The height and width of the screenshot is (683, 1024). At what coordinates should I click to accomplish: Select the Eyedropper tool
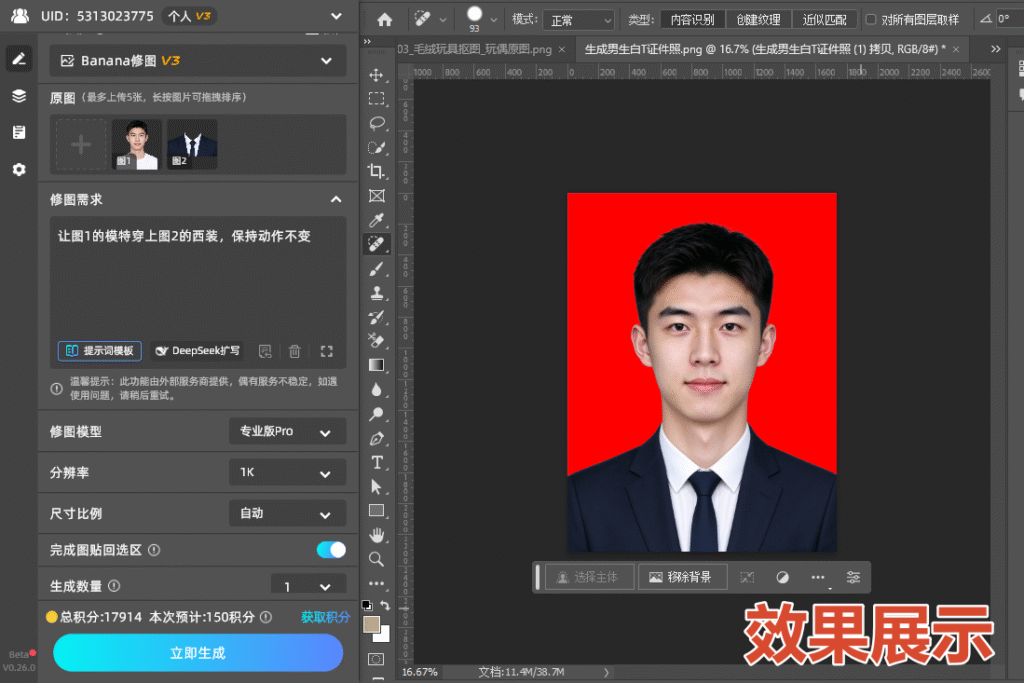coord(376,220)
